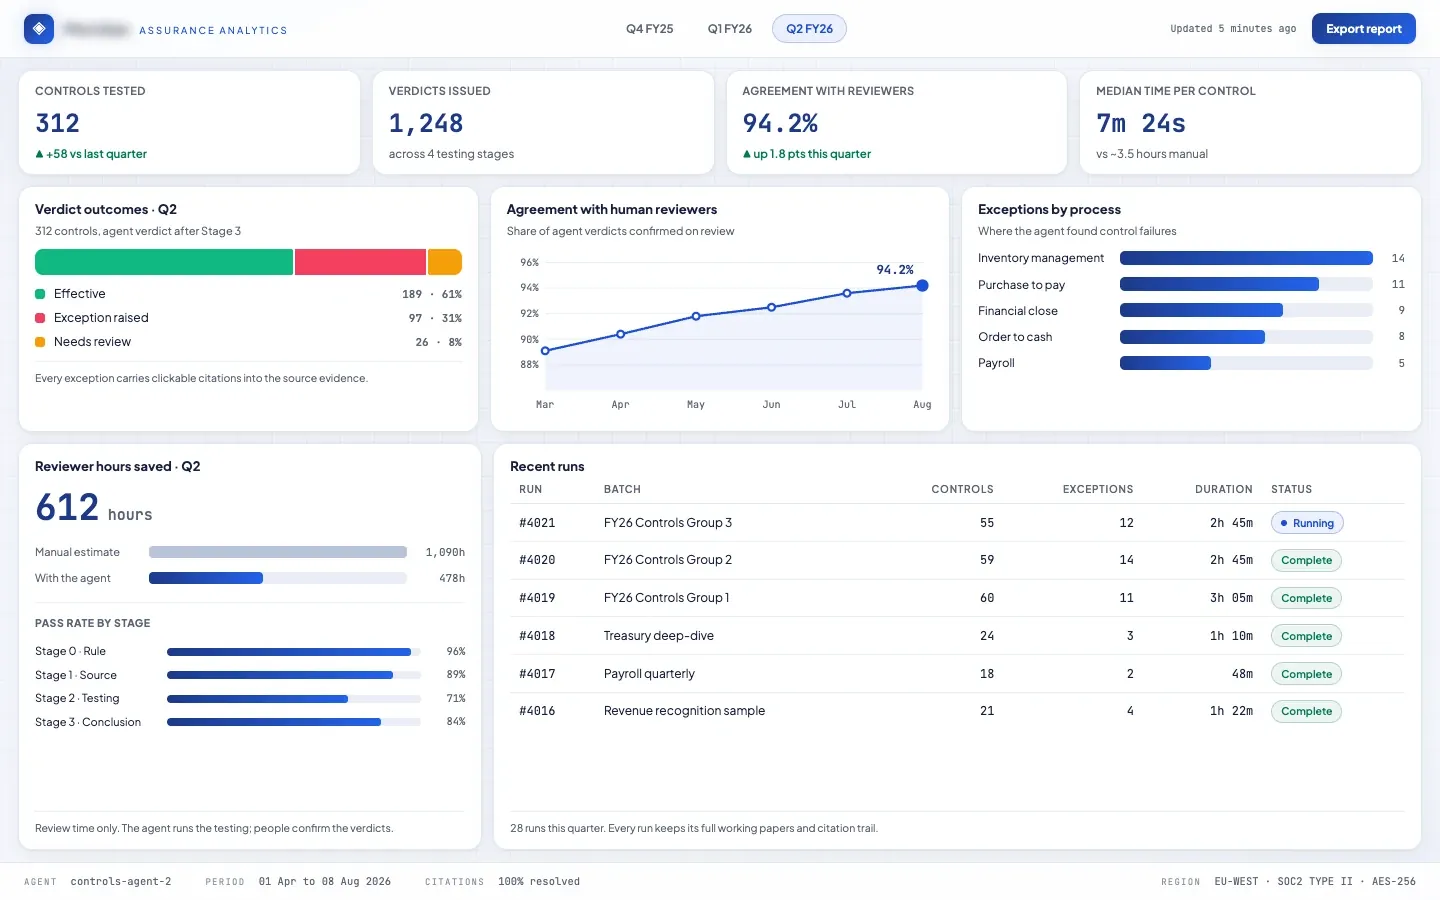The width and height of the screenshot is (1440, 900).
Task: Click the green Effective legend dot
Action: click(40, 294)
